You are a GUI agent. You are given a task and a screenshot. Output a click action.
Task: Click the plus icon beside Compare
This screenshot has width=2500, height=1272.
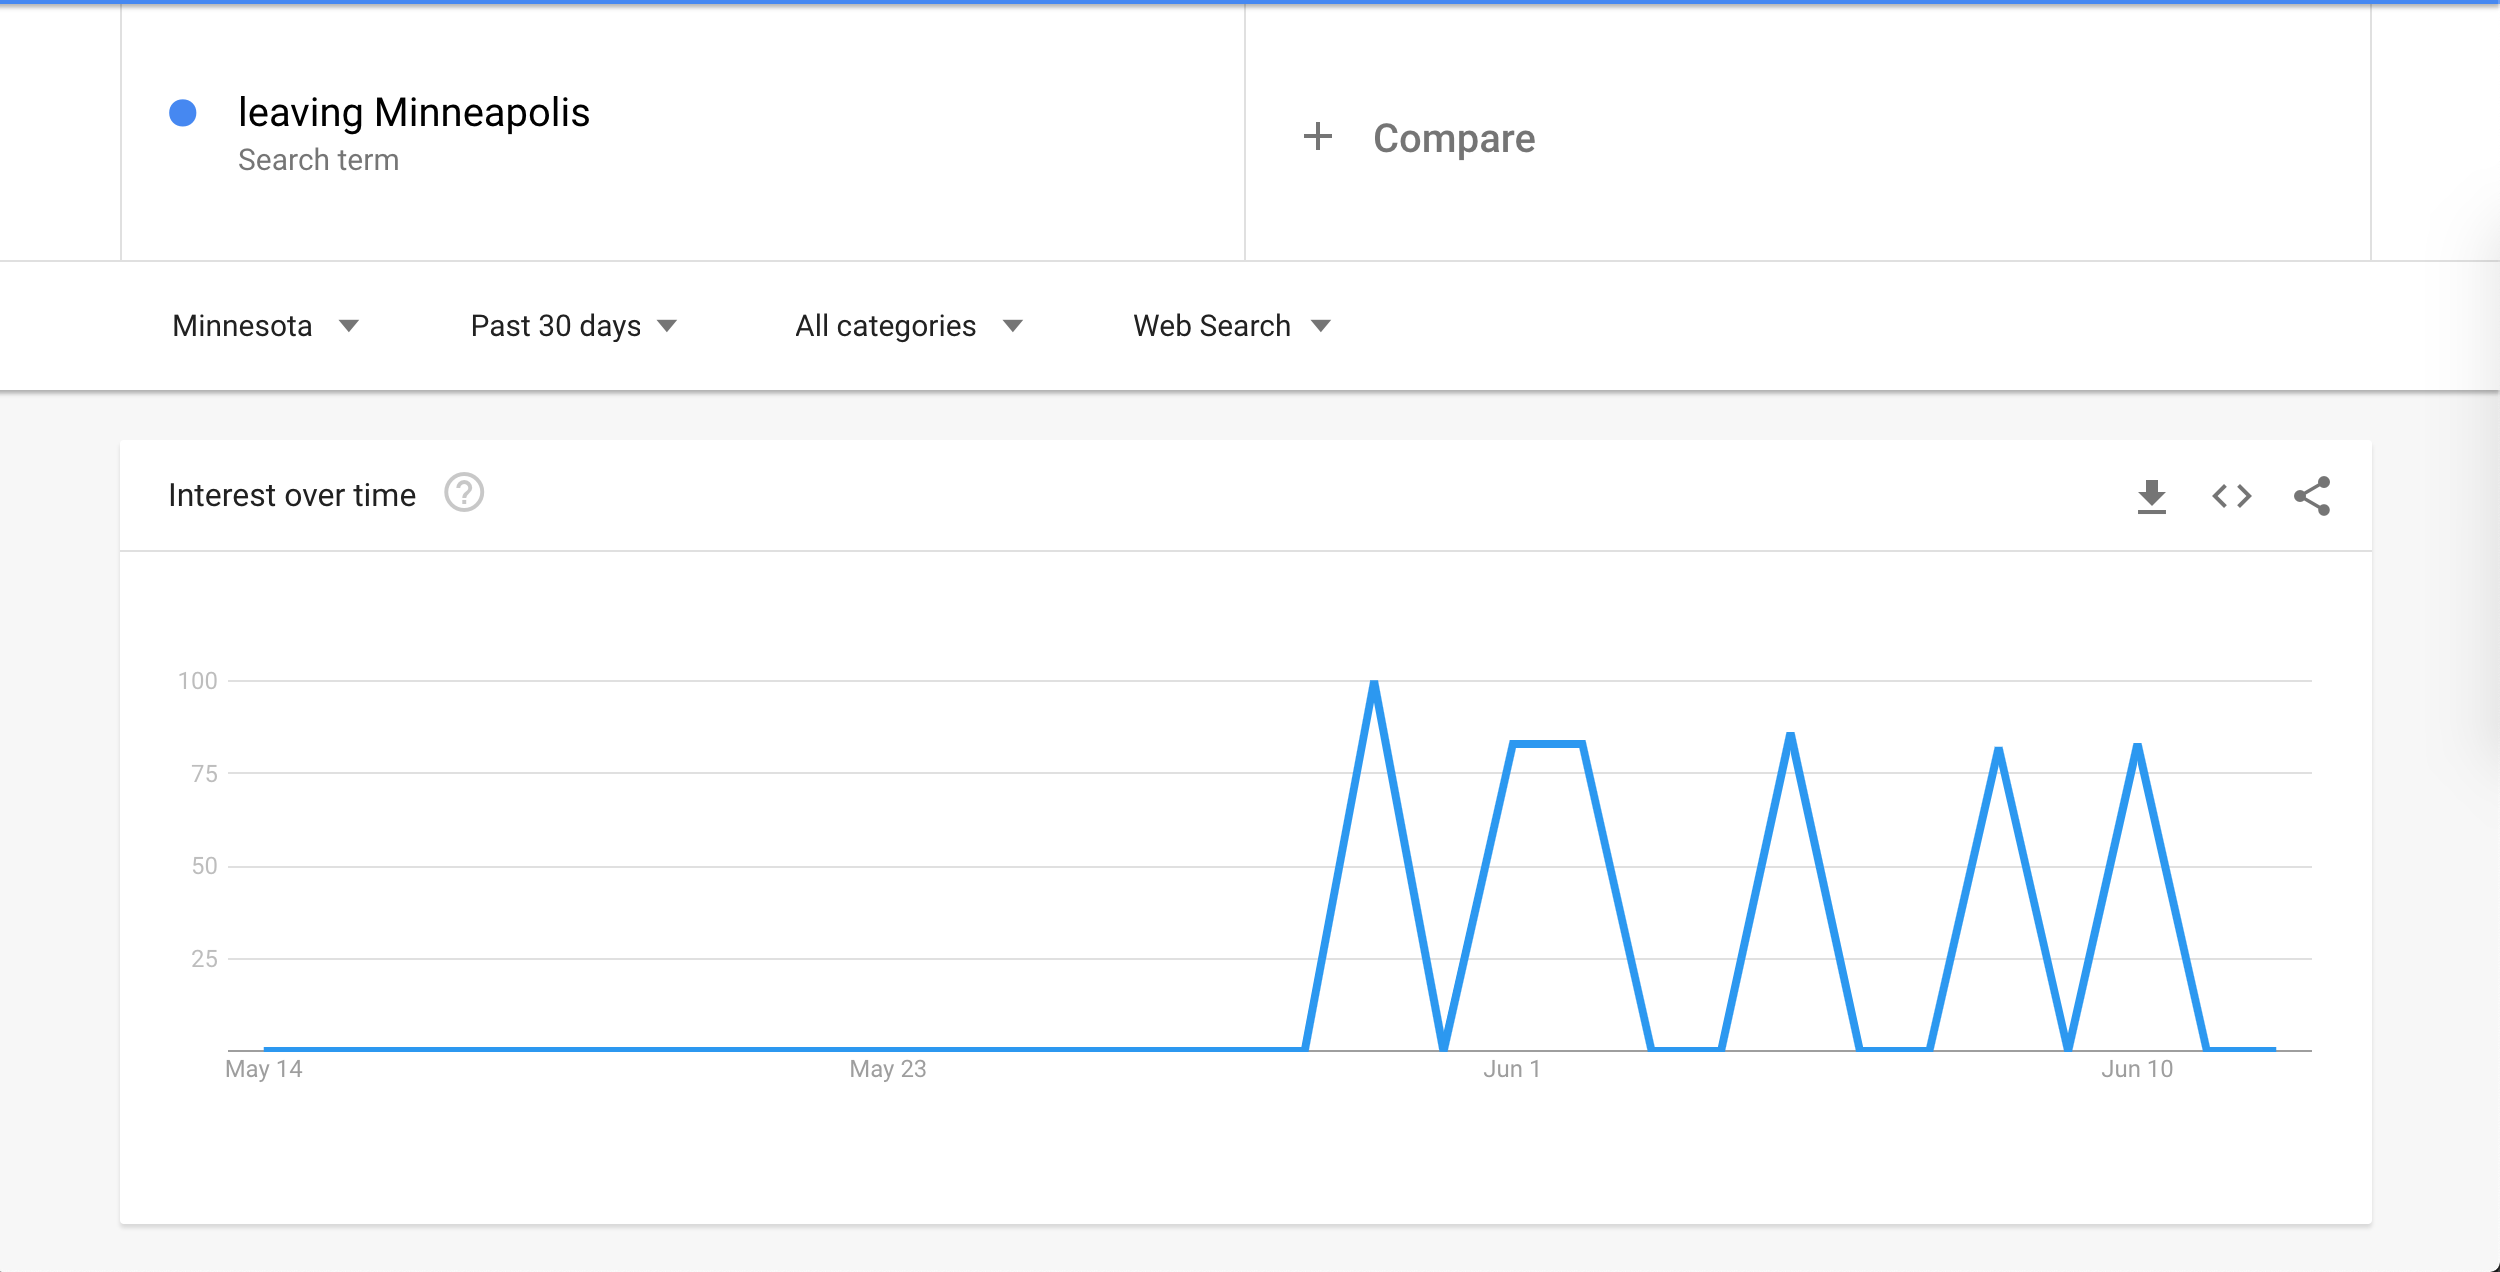[1318, 137]
